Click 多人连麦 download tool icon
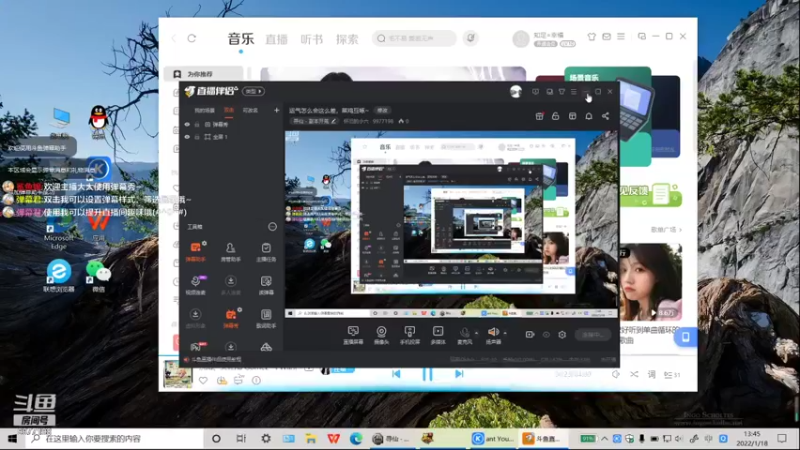The image size is (800, 450). pos(231,285)
